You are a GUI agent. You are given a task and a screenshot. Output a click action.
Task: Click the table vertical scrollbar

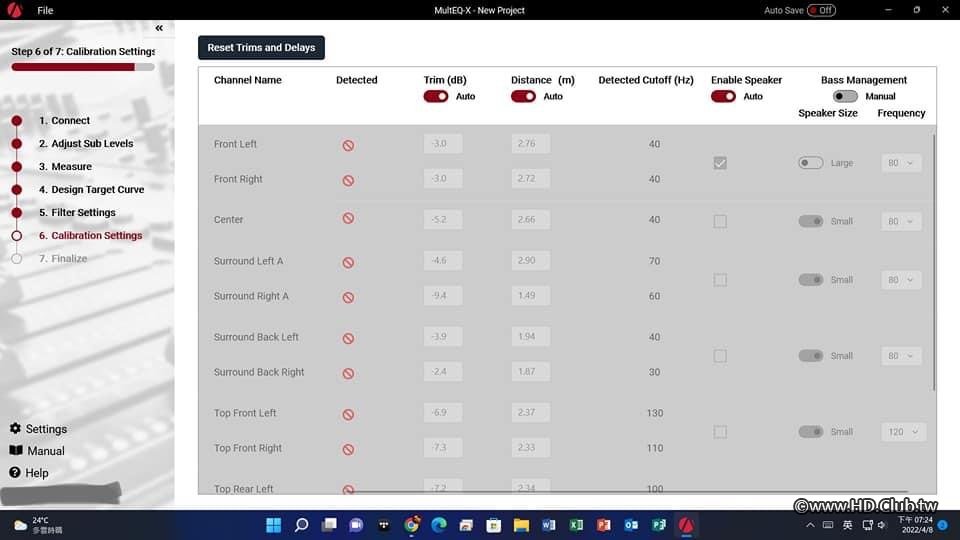[934, 263]
